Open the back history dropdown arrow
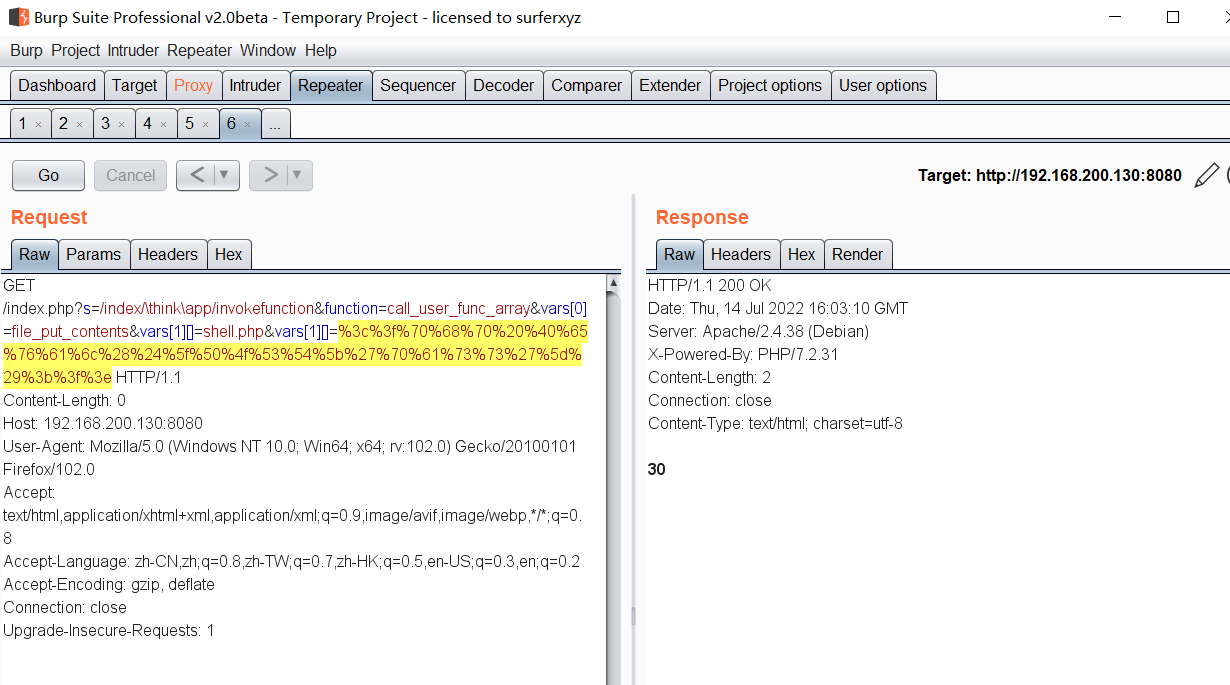The width and height of the screenshot is (1230, 685). pyautogui.click(x=225, y=175)
